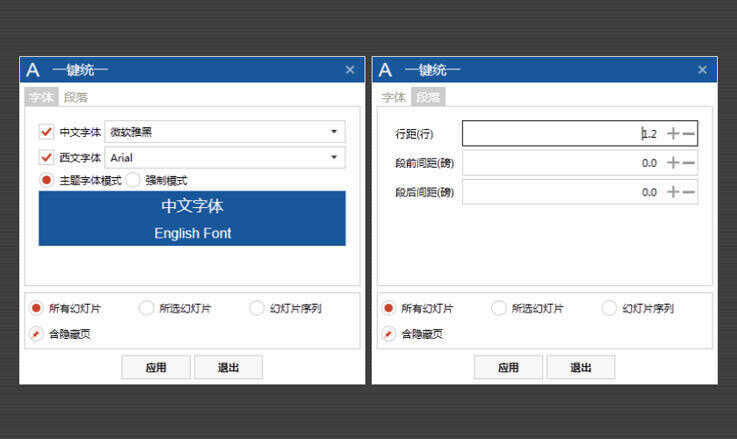Viewport: 737px width, 439px height.
Task: Switch to 段落 tab in right dialog
Action: [x=428, y=97]
